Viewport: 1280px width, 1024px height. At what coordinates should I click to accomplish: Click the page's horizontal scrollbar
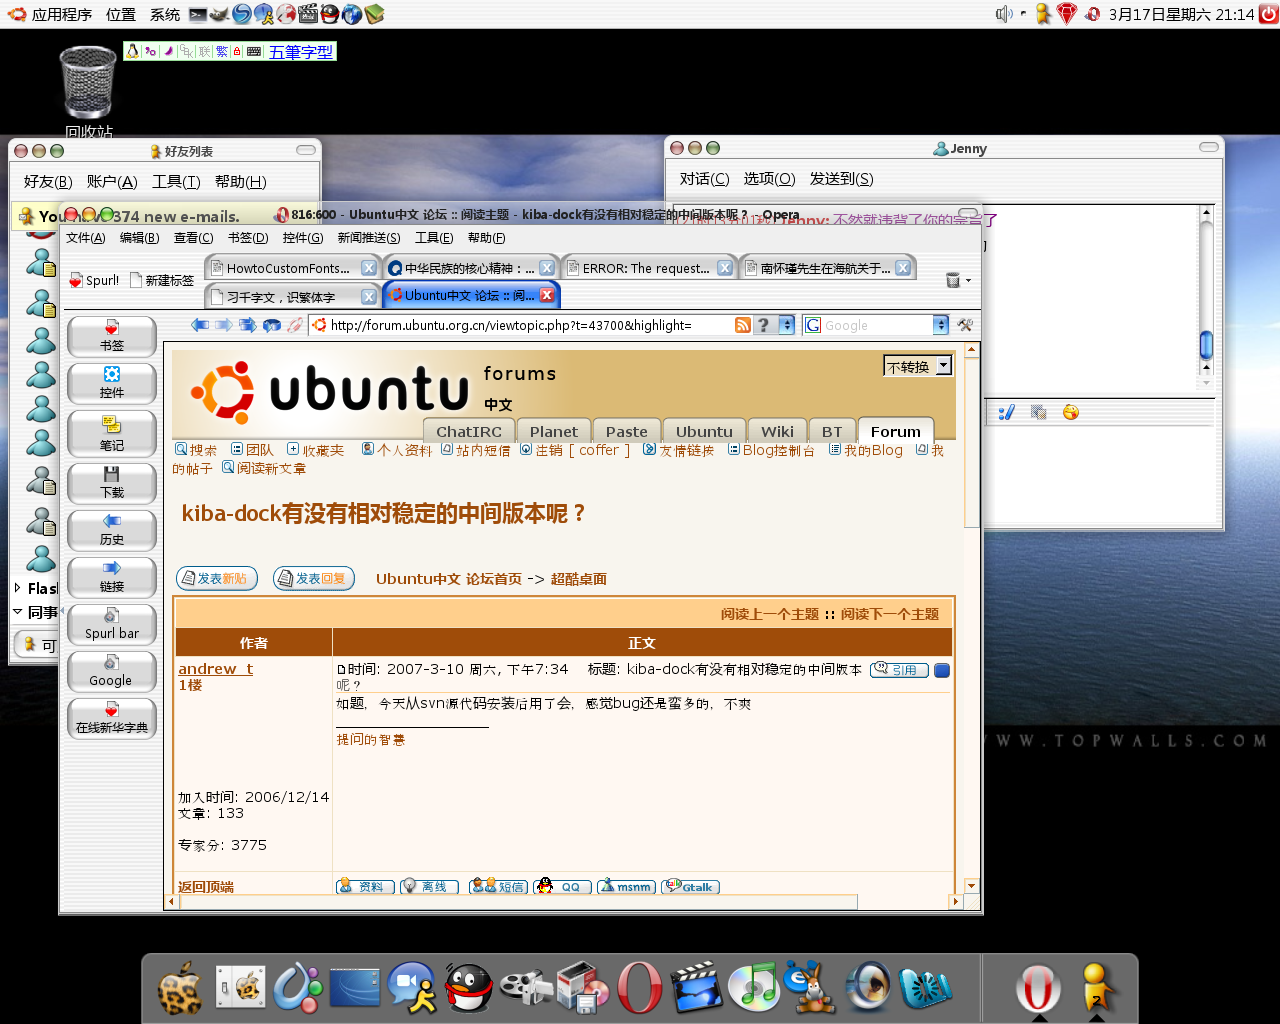517,902
